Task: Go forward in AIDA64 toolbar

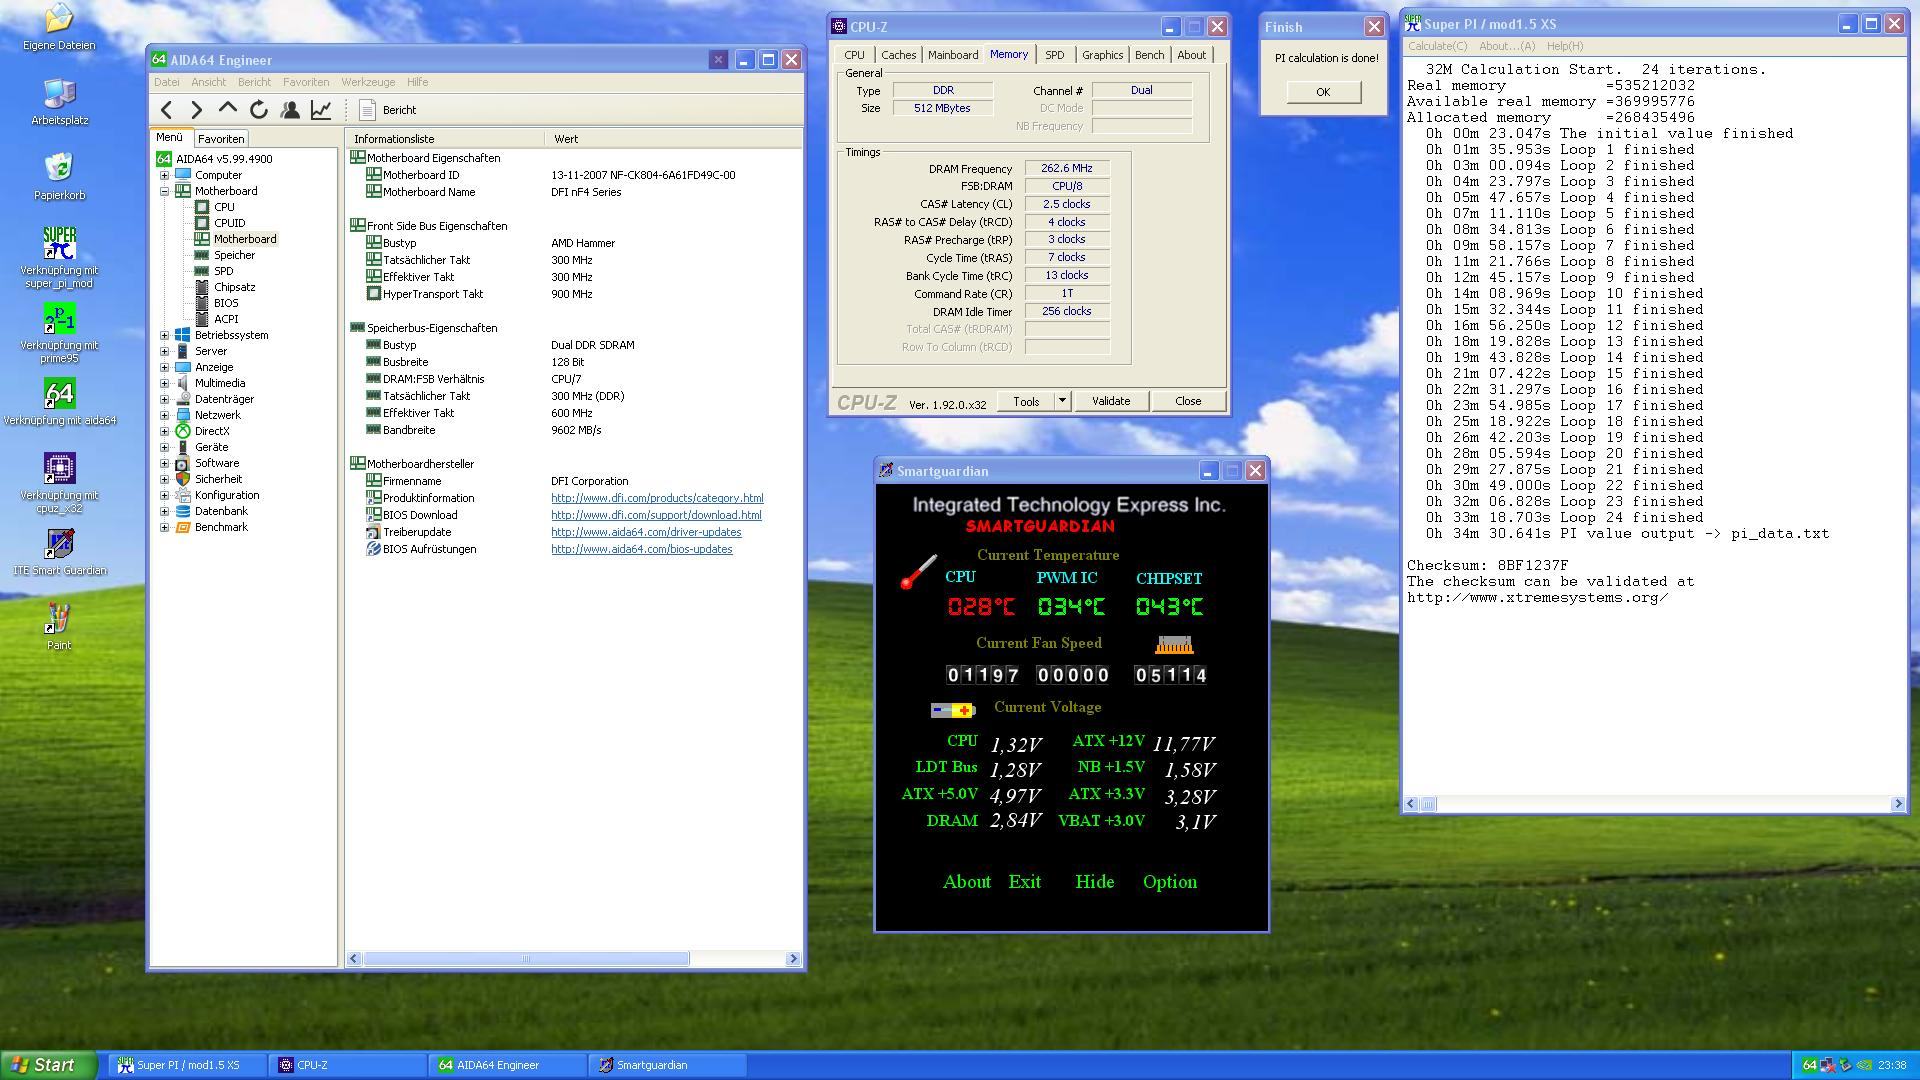Action: [x=197, y=110]
